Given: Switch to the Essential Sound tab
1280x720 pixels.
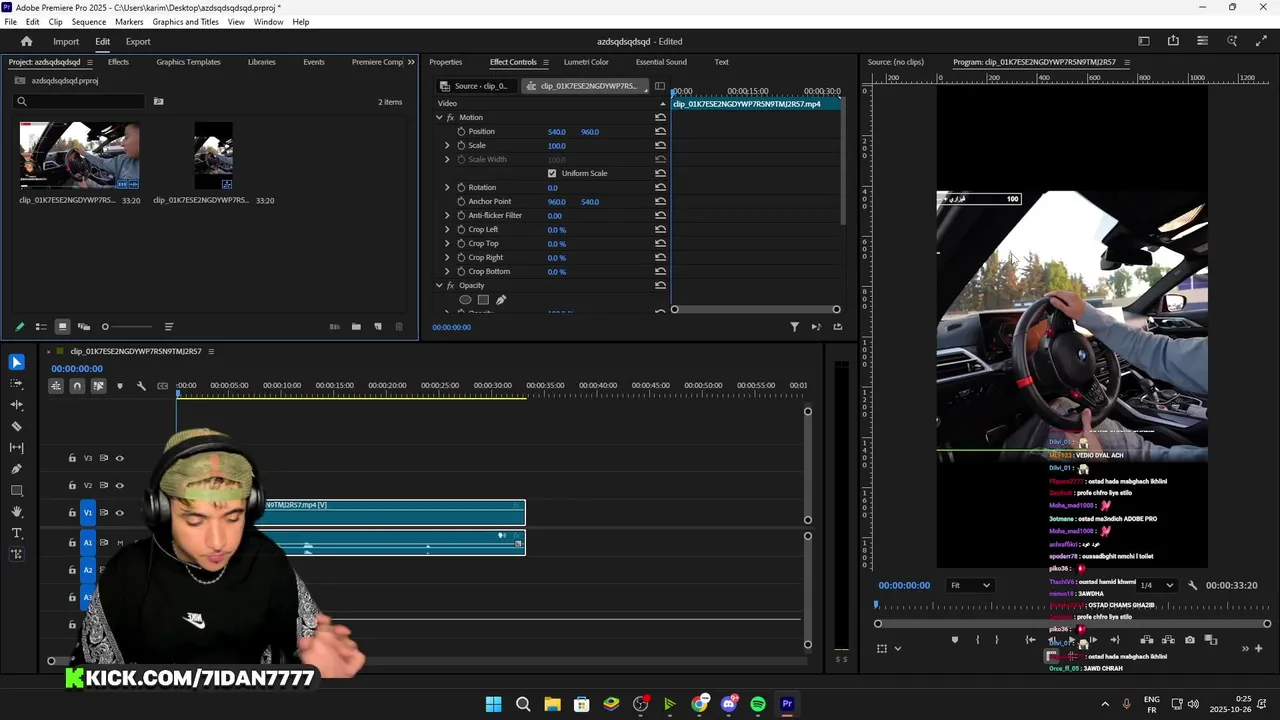Looking at the screenshot, I should coord(661,62).
